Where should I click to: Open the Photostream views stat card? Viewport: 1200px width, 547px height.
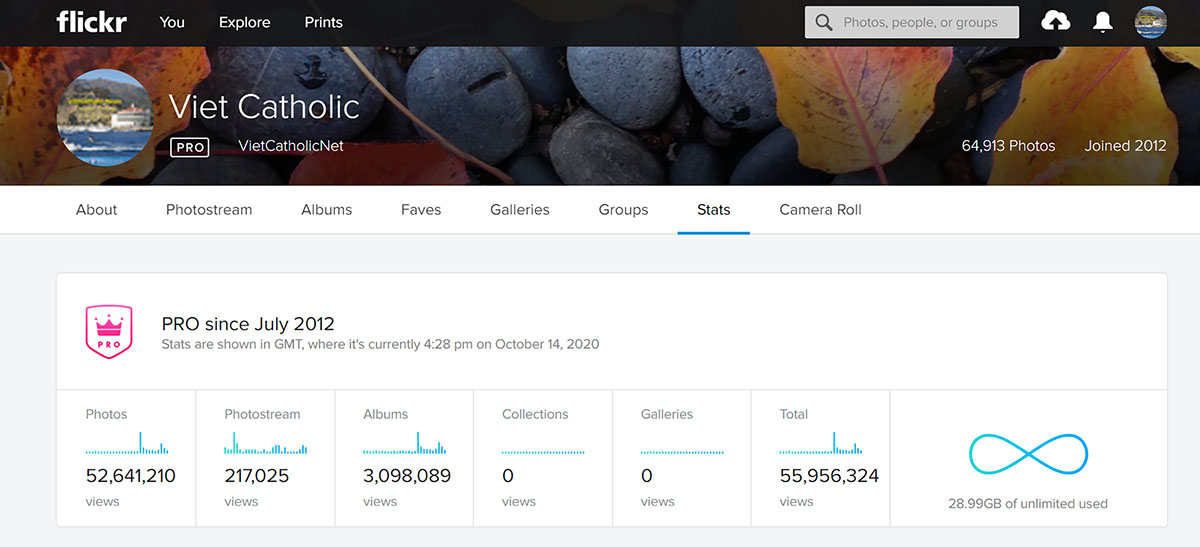[x=265, y=458]
